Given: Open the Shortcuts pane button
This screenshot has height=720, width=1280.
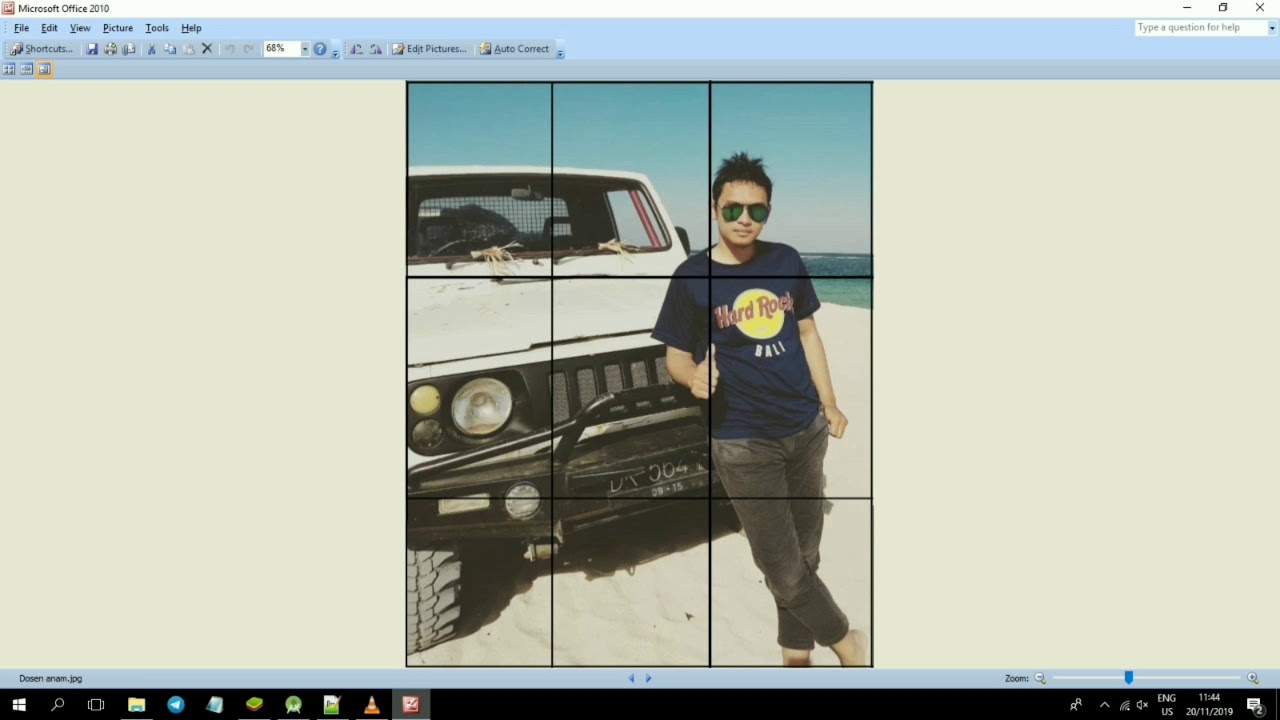Looking at the screenshot, I should (x=41, y=49).
